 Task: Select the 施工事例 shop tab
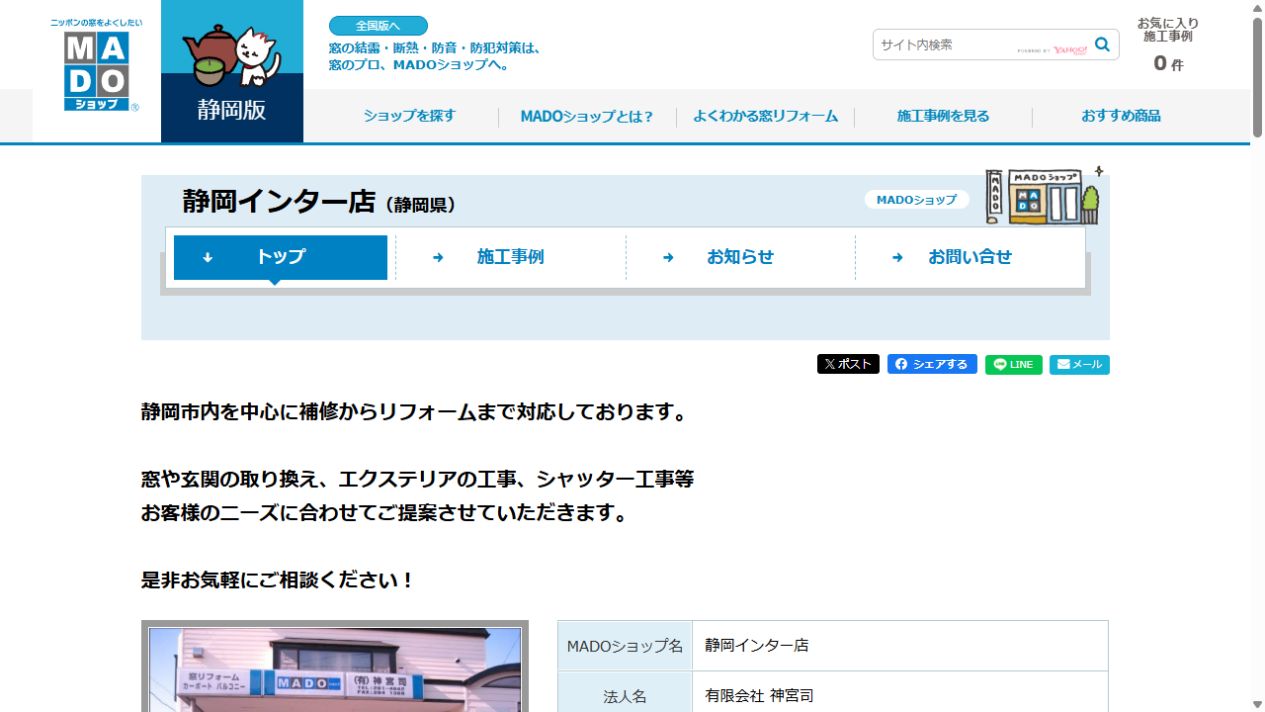pos(510,257)
